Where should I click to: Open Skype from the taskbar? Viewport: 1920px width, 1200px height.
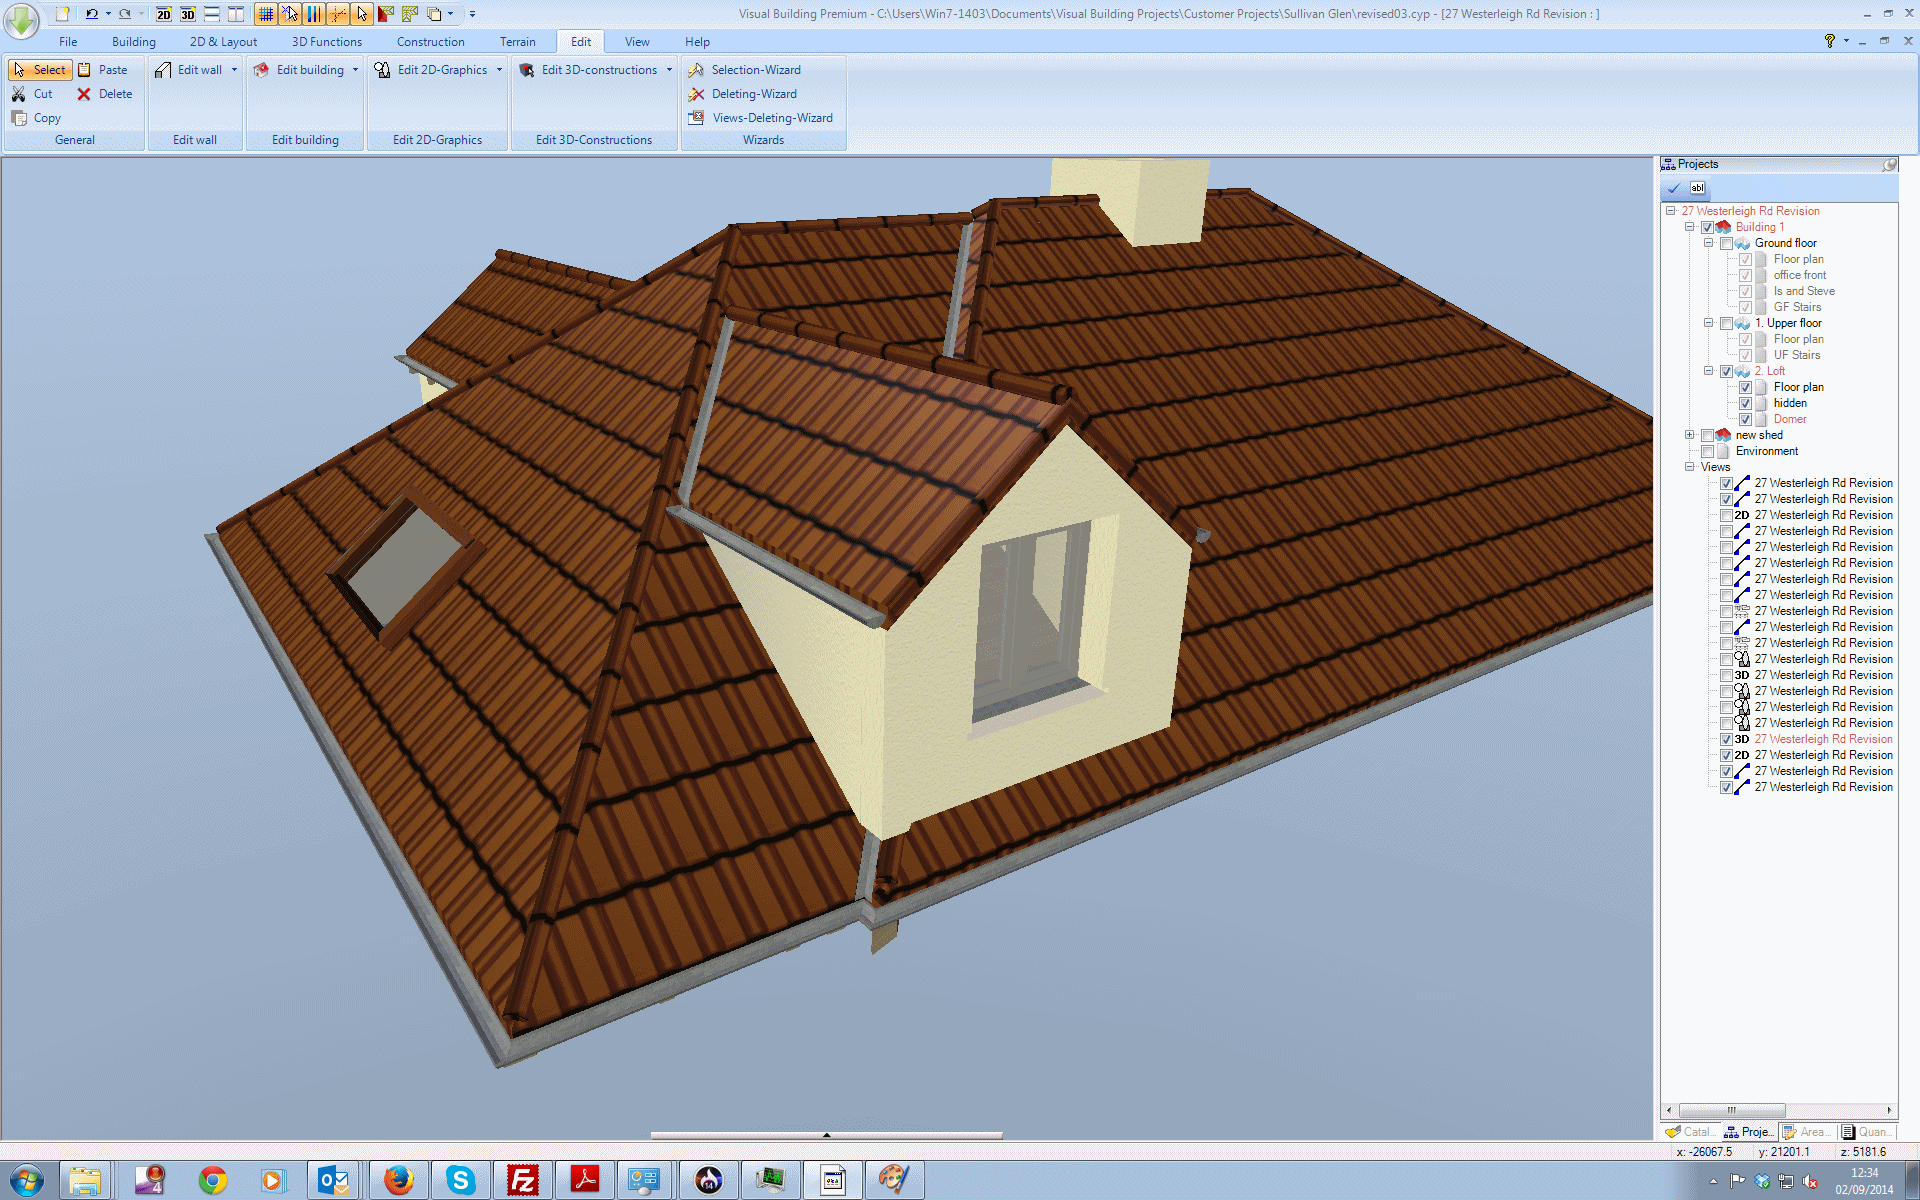click(x=460, y=1180)
